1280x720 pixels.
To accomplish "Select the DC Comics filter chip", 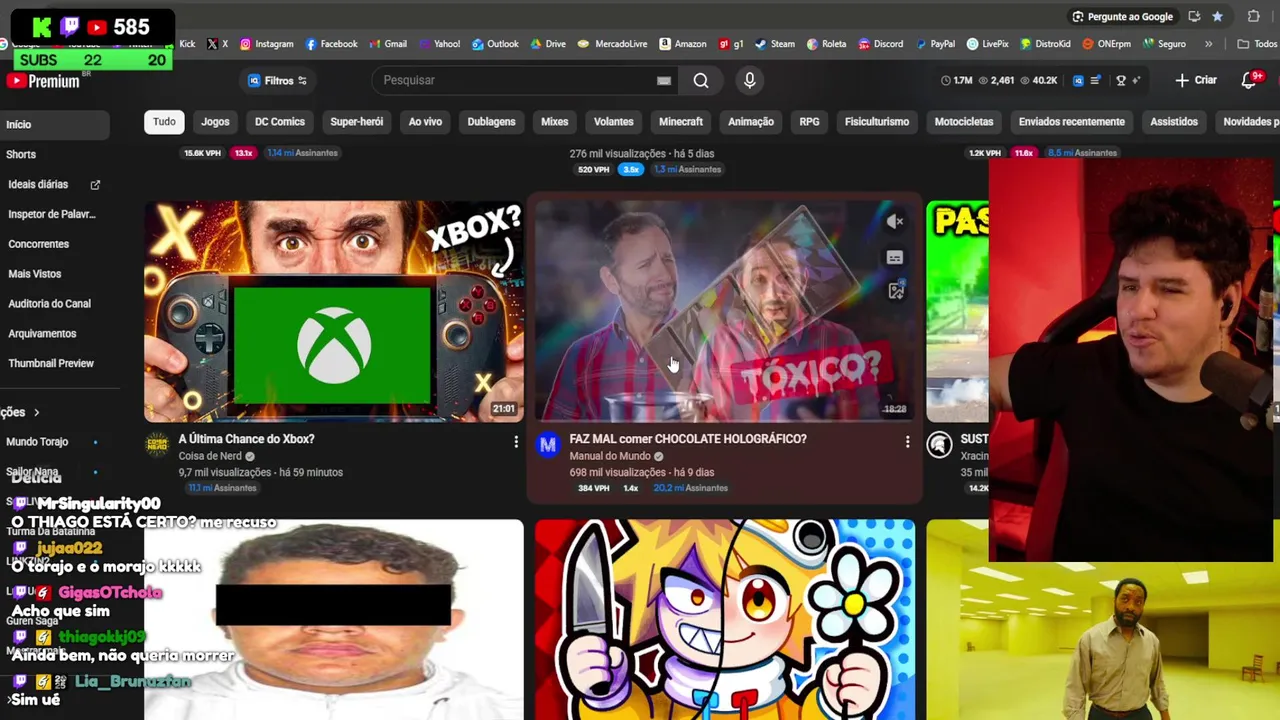I will (280, 122).
